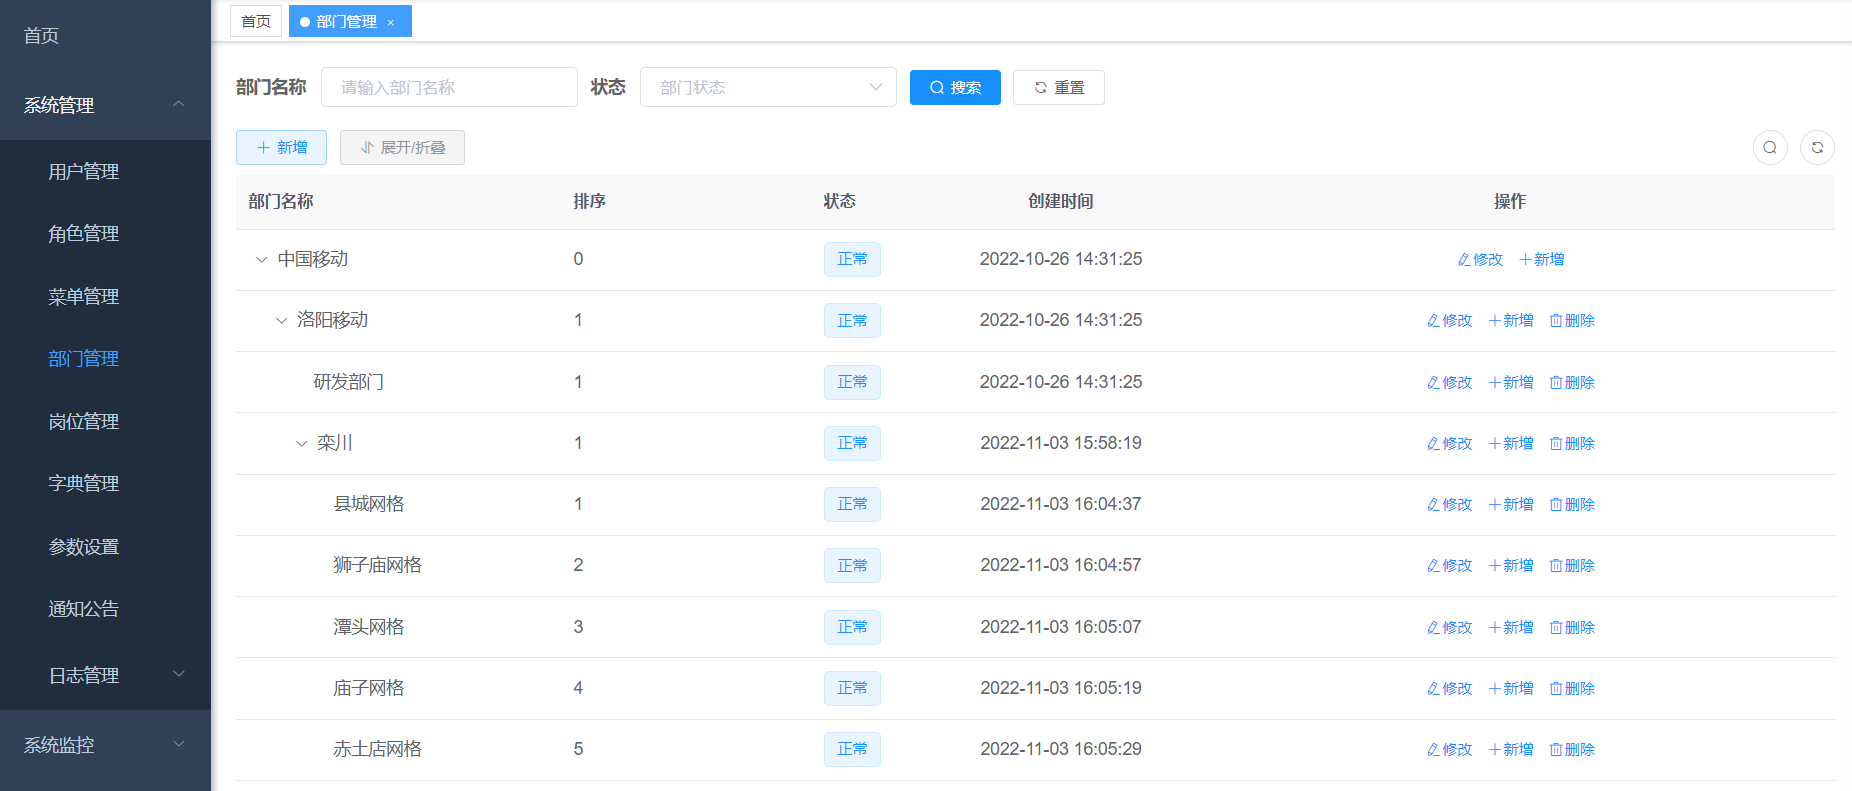
Task: Click 新增 in the 研发部门 row
Action: point(1511,382)
